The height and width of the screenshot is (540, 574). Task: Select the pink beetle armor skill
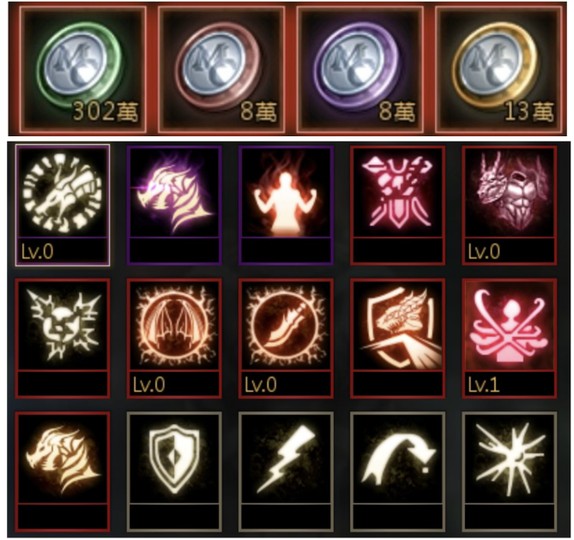[x=398, y=205]
